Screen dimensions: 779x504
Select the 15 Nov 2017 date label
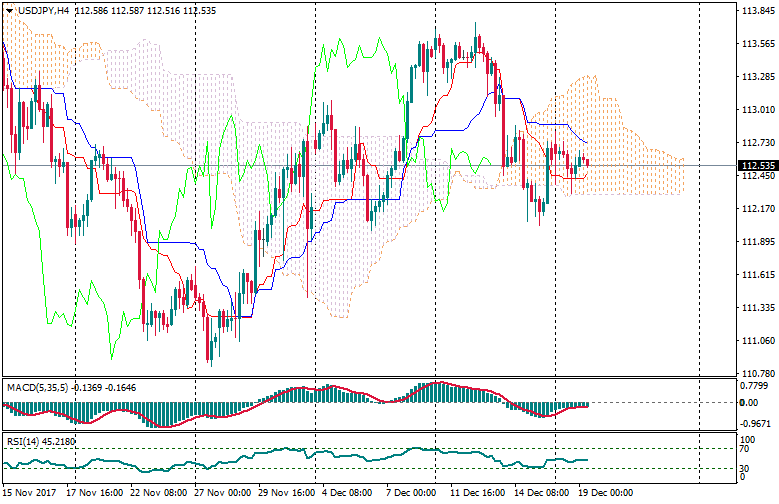tap(30, 494)
